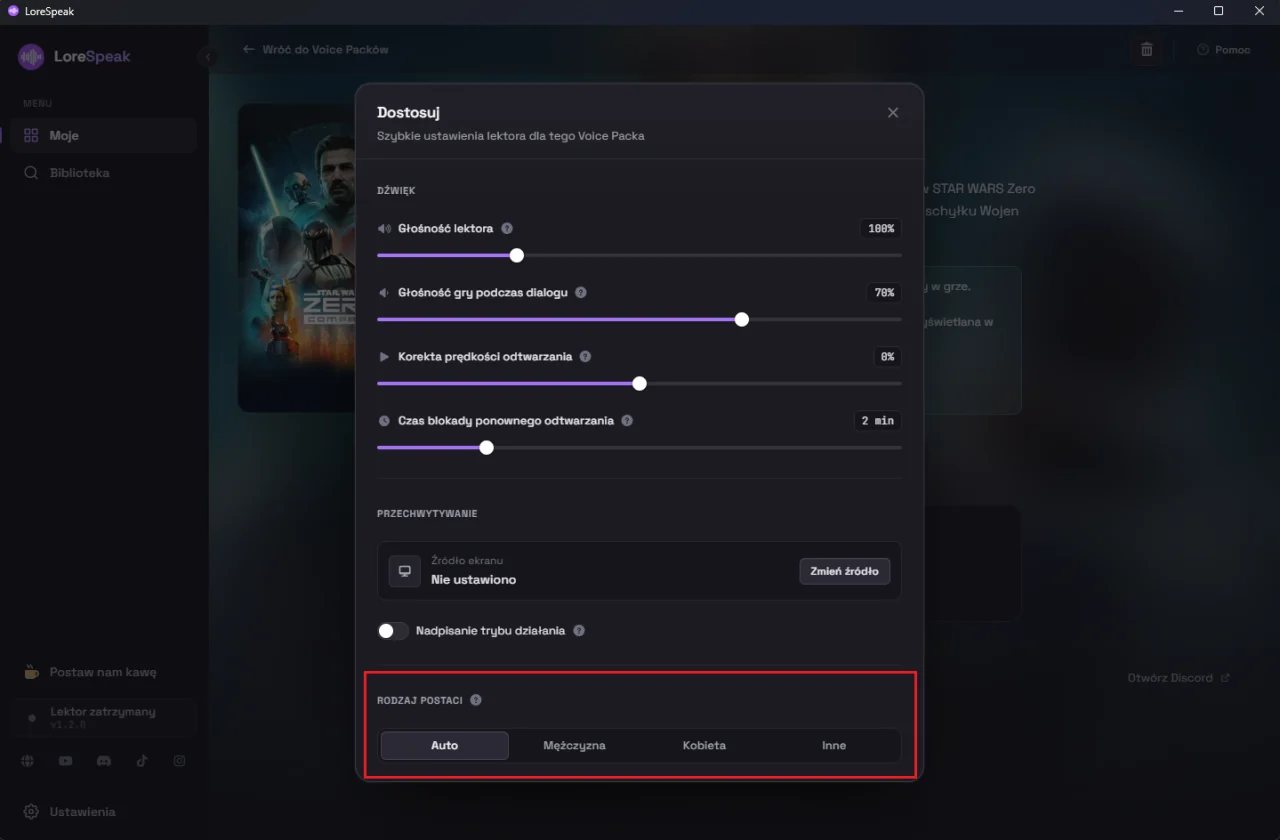Open help icon beside Rodzaj postaci
Screen dimensions: 1280x840
(476, 700)
